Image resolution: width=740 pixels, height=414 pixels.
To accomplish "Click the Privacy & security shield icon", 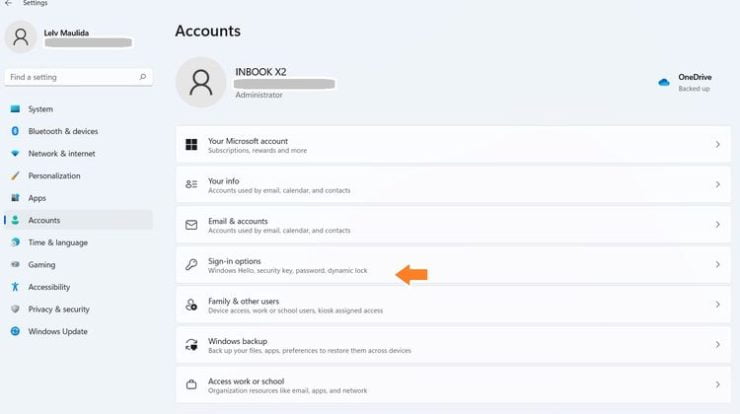I will coord(15,310).
